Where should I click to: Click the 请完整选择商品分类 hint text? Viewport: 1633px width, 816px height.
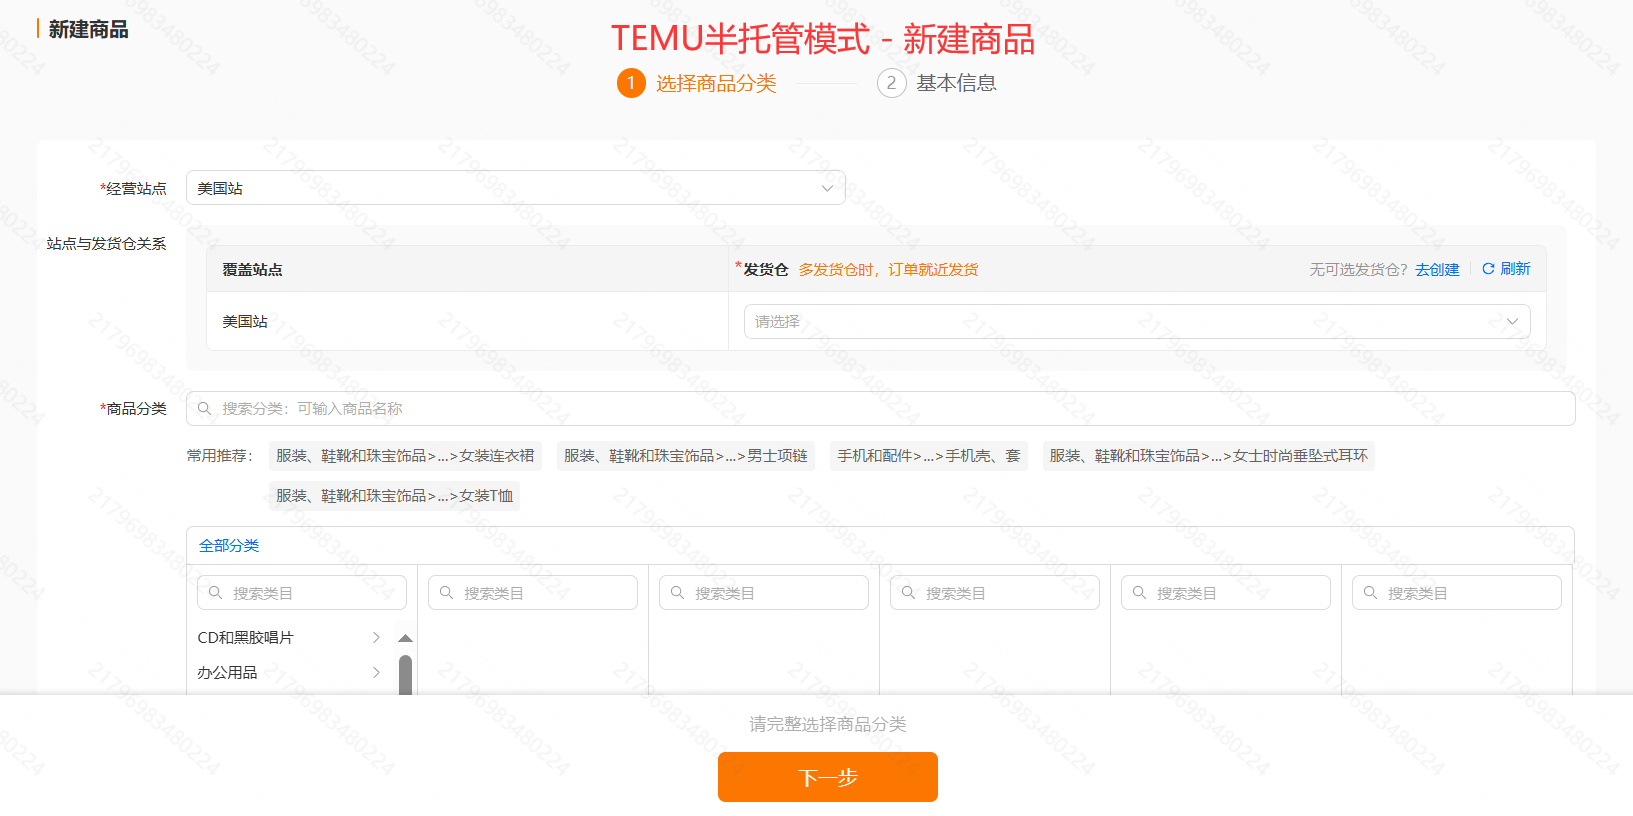[828, 724]
